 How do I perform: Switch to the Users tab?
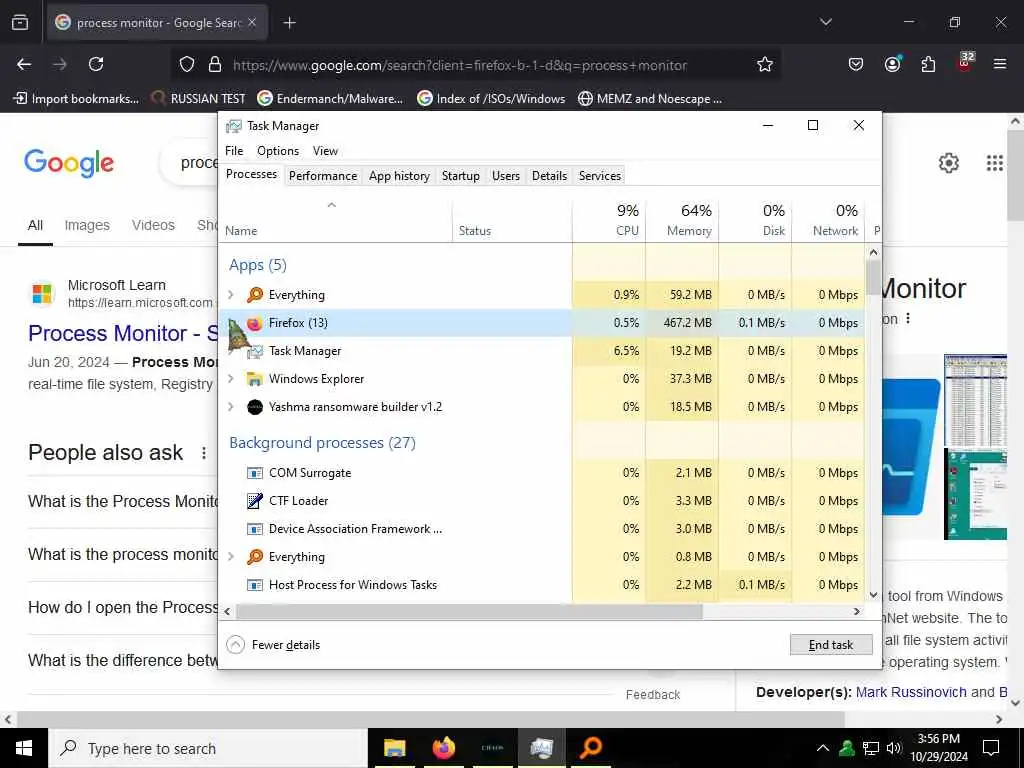[505, 176]
